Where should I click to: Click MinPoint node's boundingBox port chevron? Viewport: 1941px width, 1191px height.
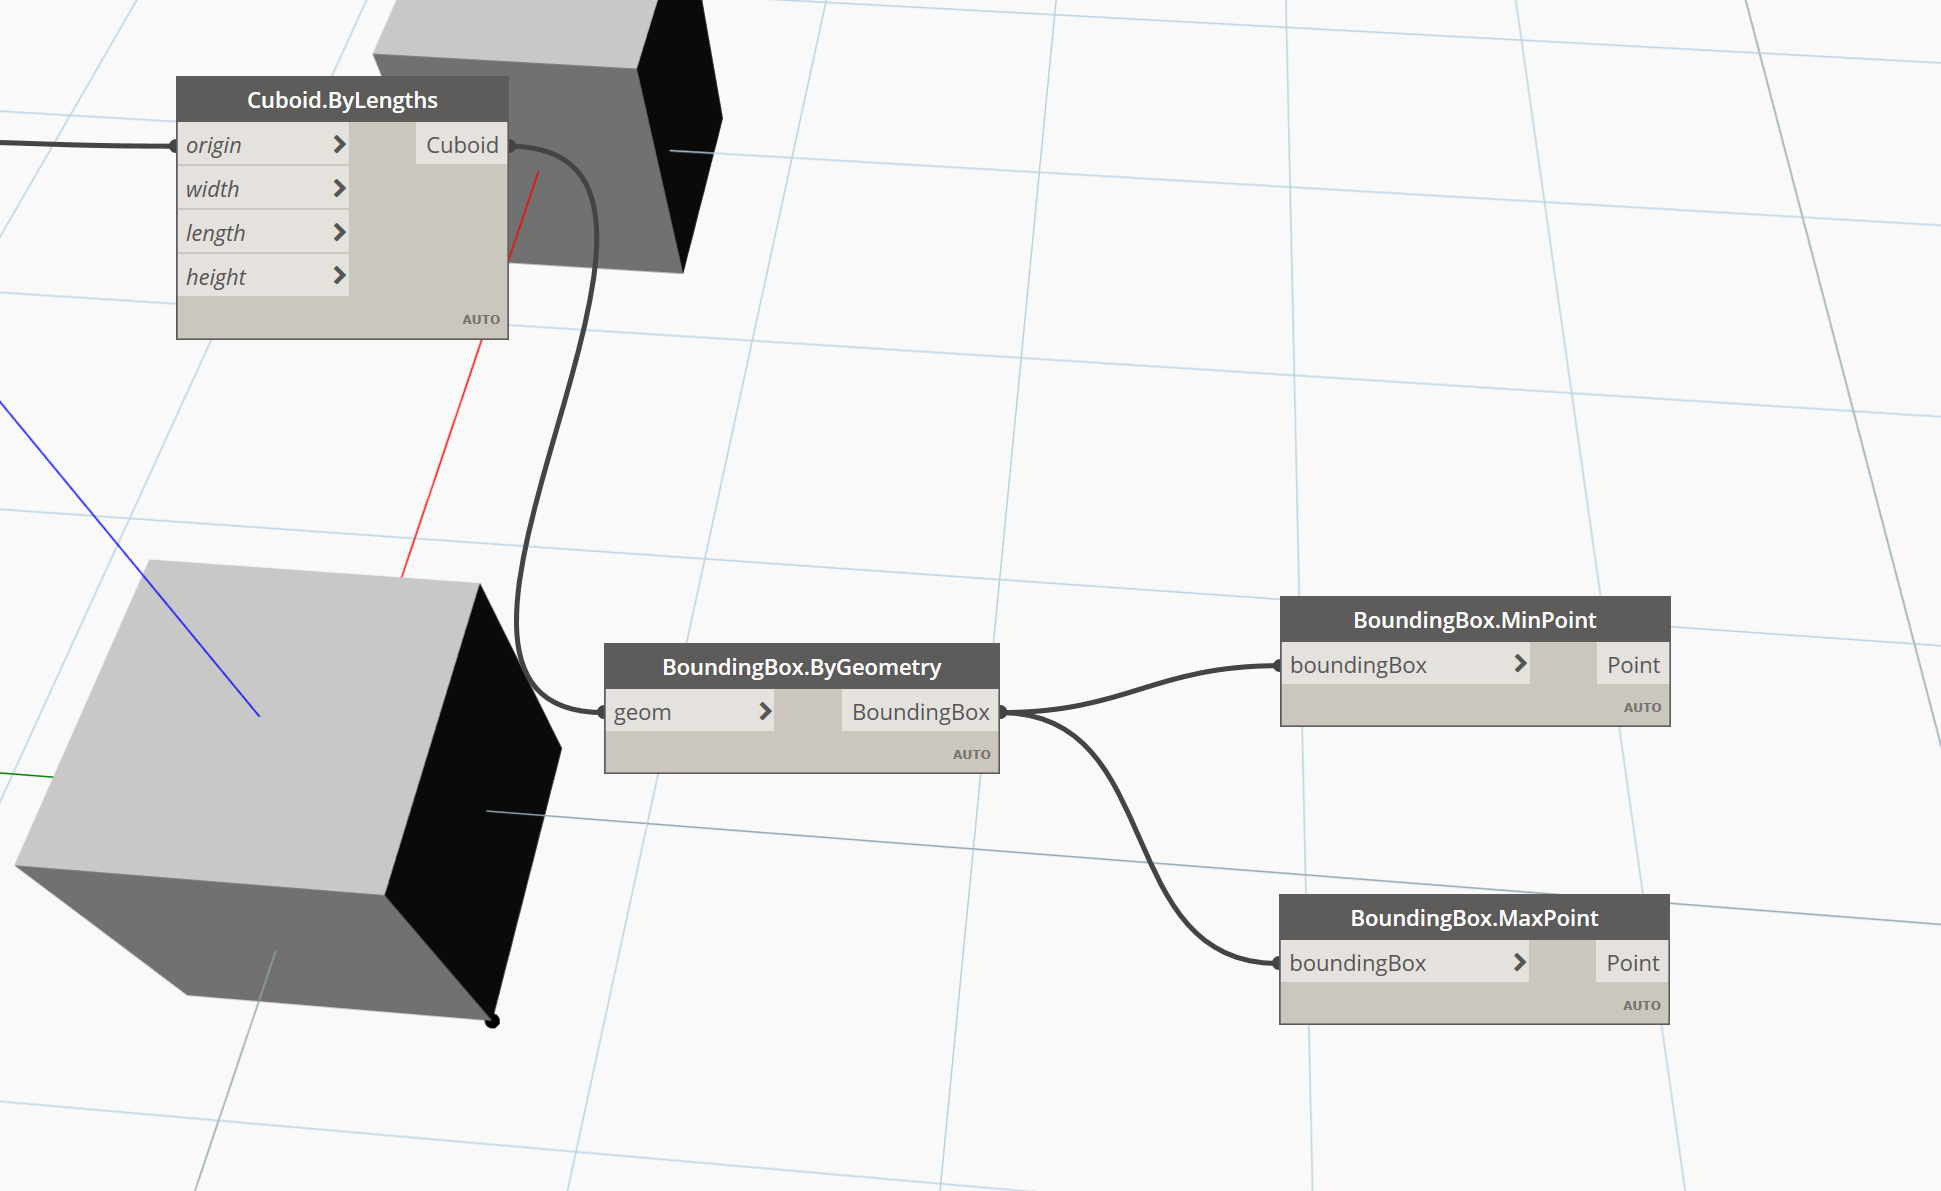(1520, 663)
